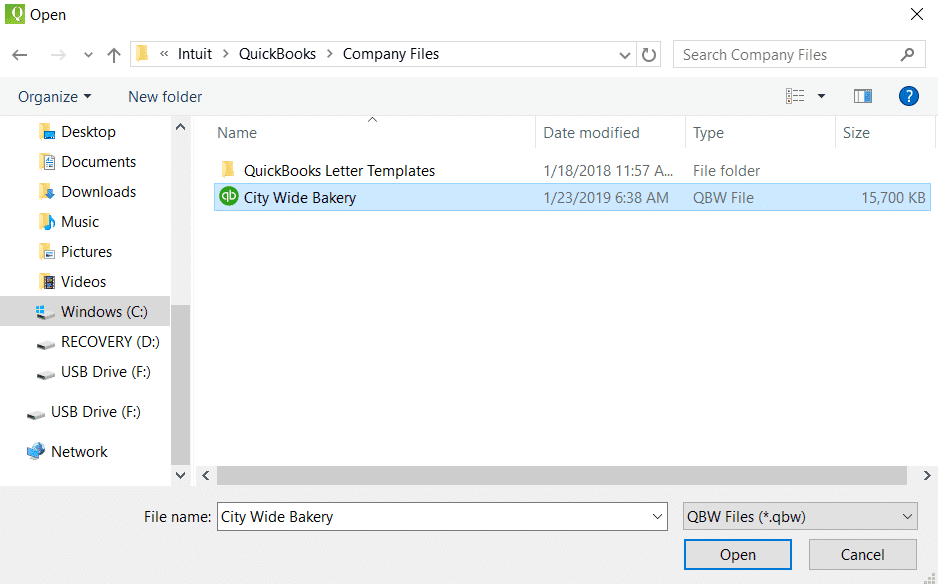Expand the address bar history dropdown
Viewport: 938px width, 584px height.
[x=625, y=55]
